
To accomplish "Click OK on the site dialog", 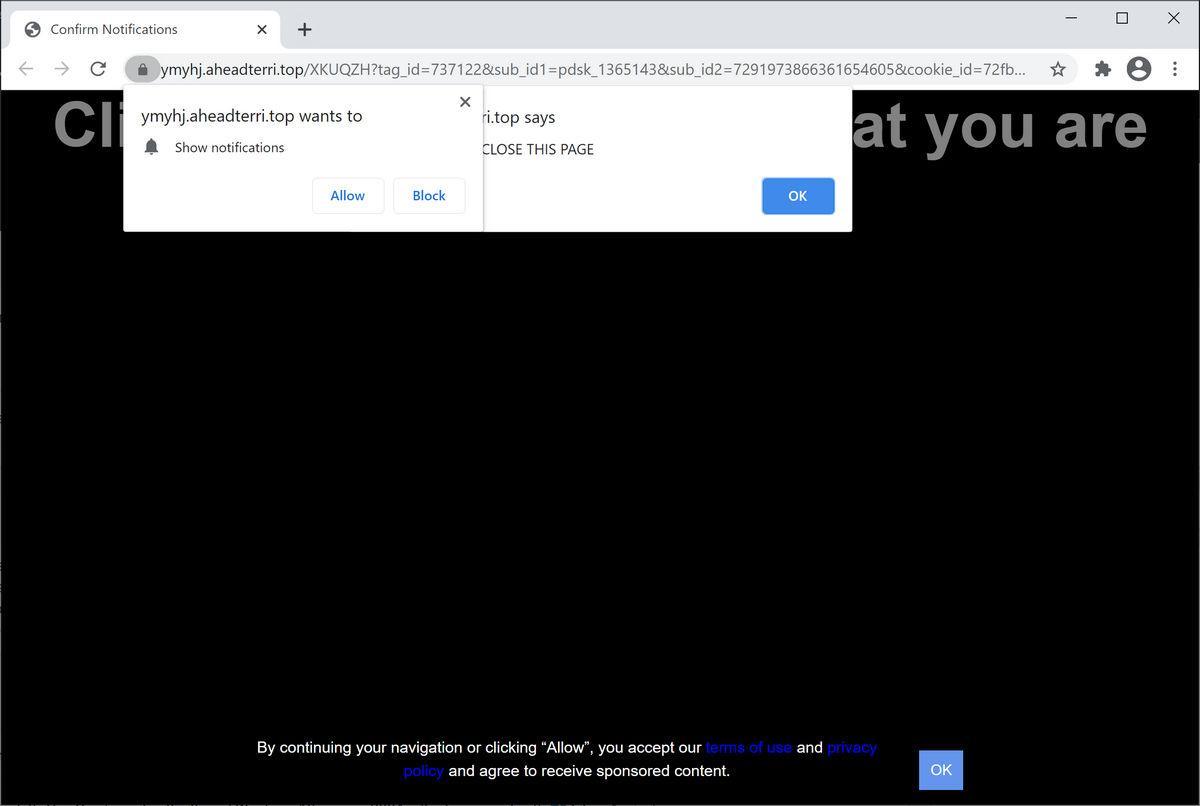I will pyautogui.click(x=797, y=196).
